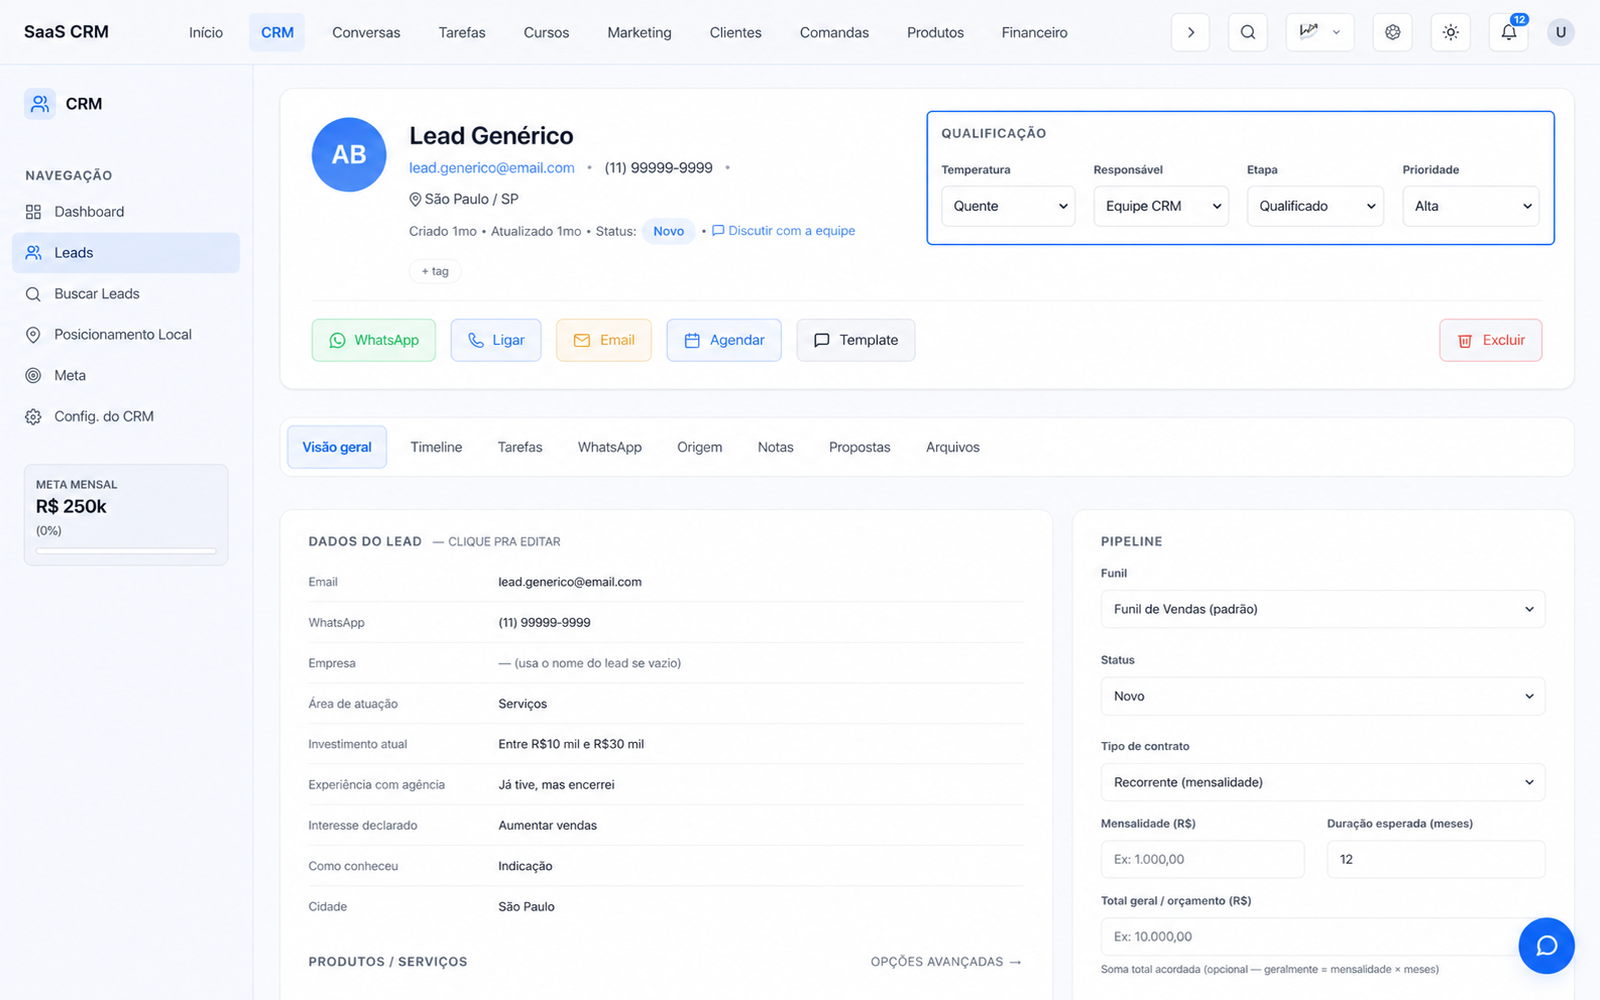Open the user avatar U menu
This screenshot has height=1000, width=1600.
click(x=1560, y=32)
